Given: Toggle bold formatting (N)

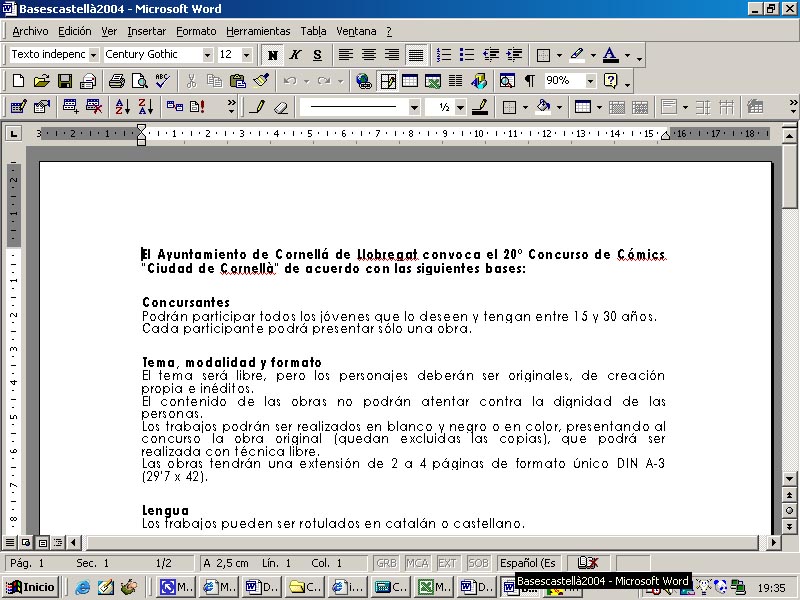Looking at the screenshot, I should pyautogui.click(x=272, y=55).
